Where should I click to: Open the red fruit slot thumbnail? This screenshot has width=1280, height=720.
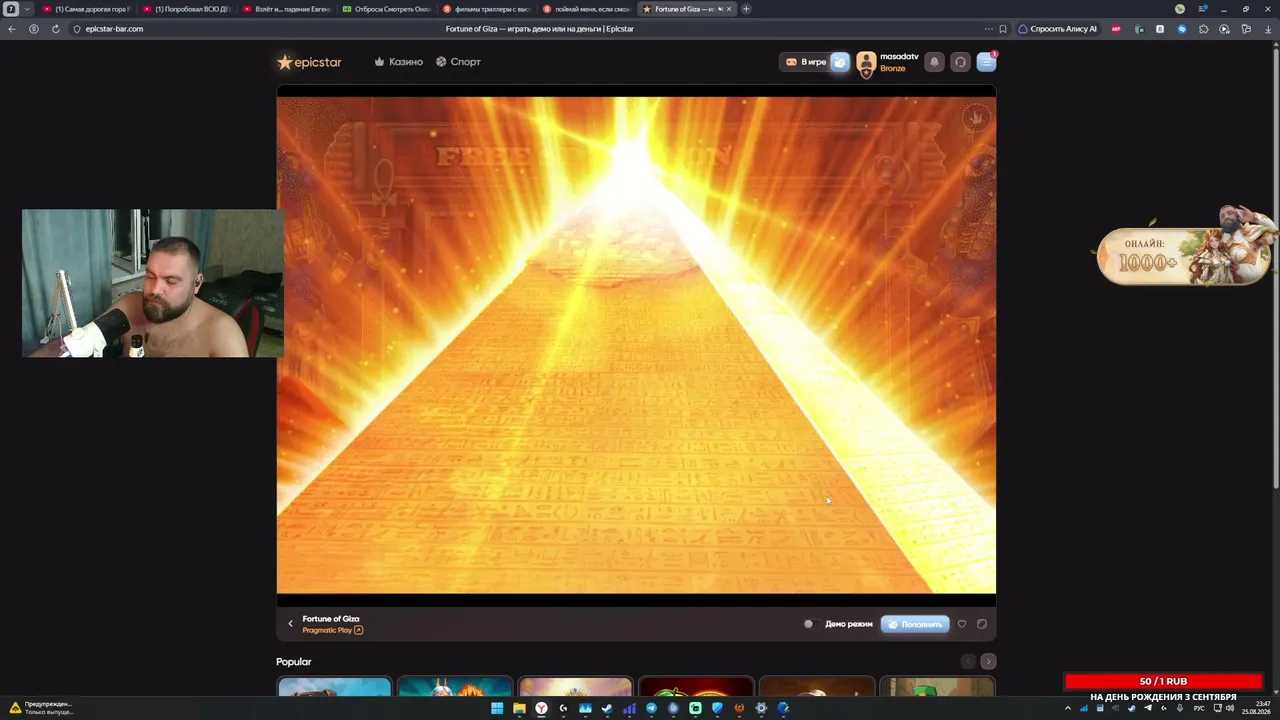point(696,687)
